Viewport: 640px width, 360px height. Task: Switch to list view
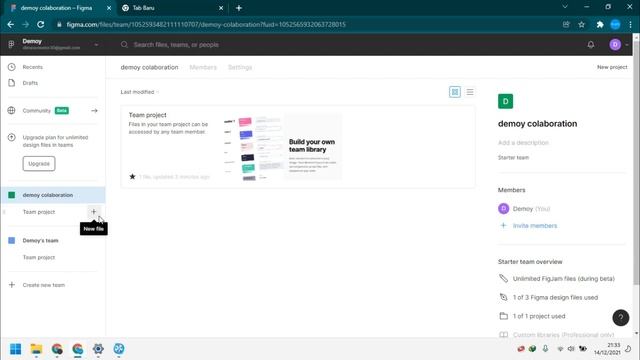(x=470, y=92)
